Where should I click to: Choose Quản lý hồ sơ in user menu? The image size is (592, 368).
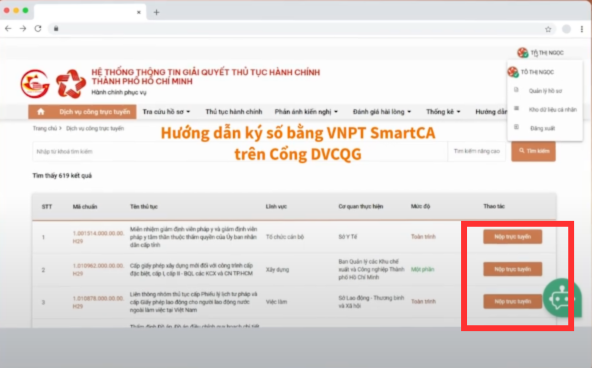point(545,91)
